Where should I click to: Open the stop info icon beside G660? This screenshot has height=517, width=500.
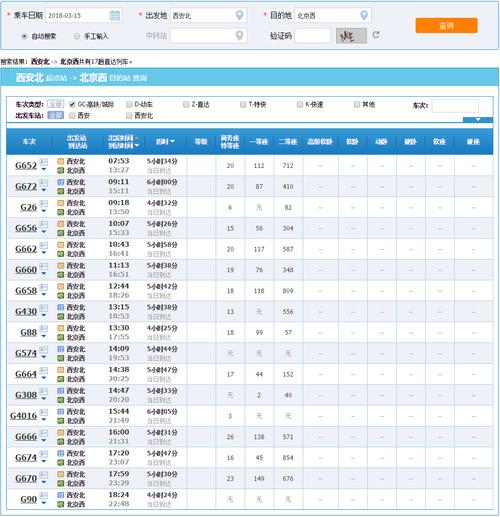tap(44, 266)
